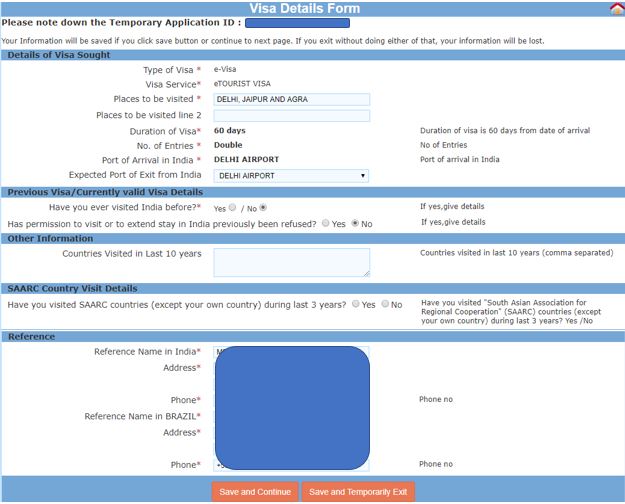Viewport: 625px width, 504px height.
Task: Click eTOURIST VISA service text
Action: tap(242, 84)
